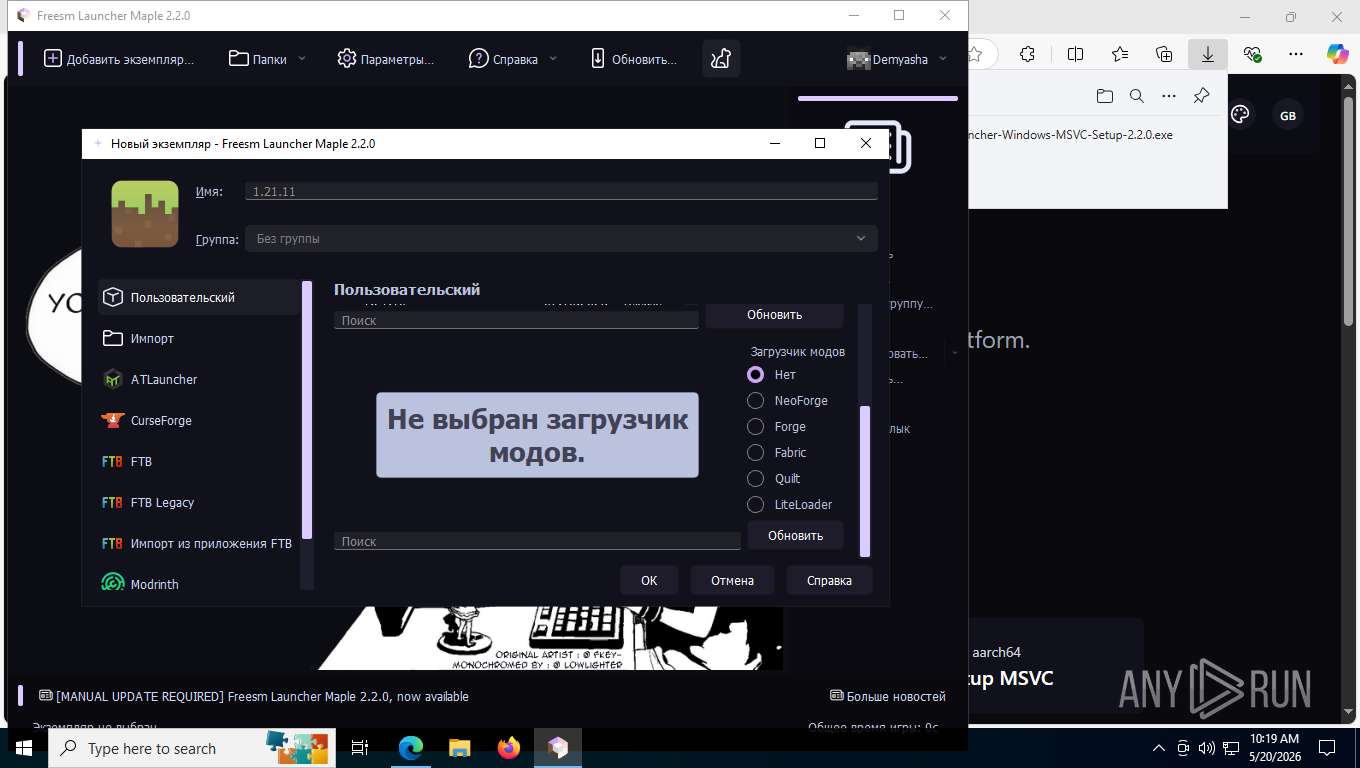The height and width of the screenshot is (768, 1360).
Task: Click Edge split screen icon
Action: pyautogui.click(x=1075, y=54)
